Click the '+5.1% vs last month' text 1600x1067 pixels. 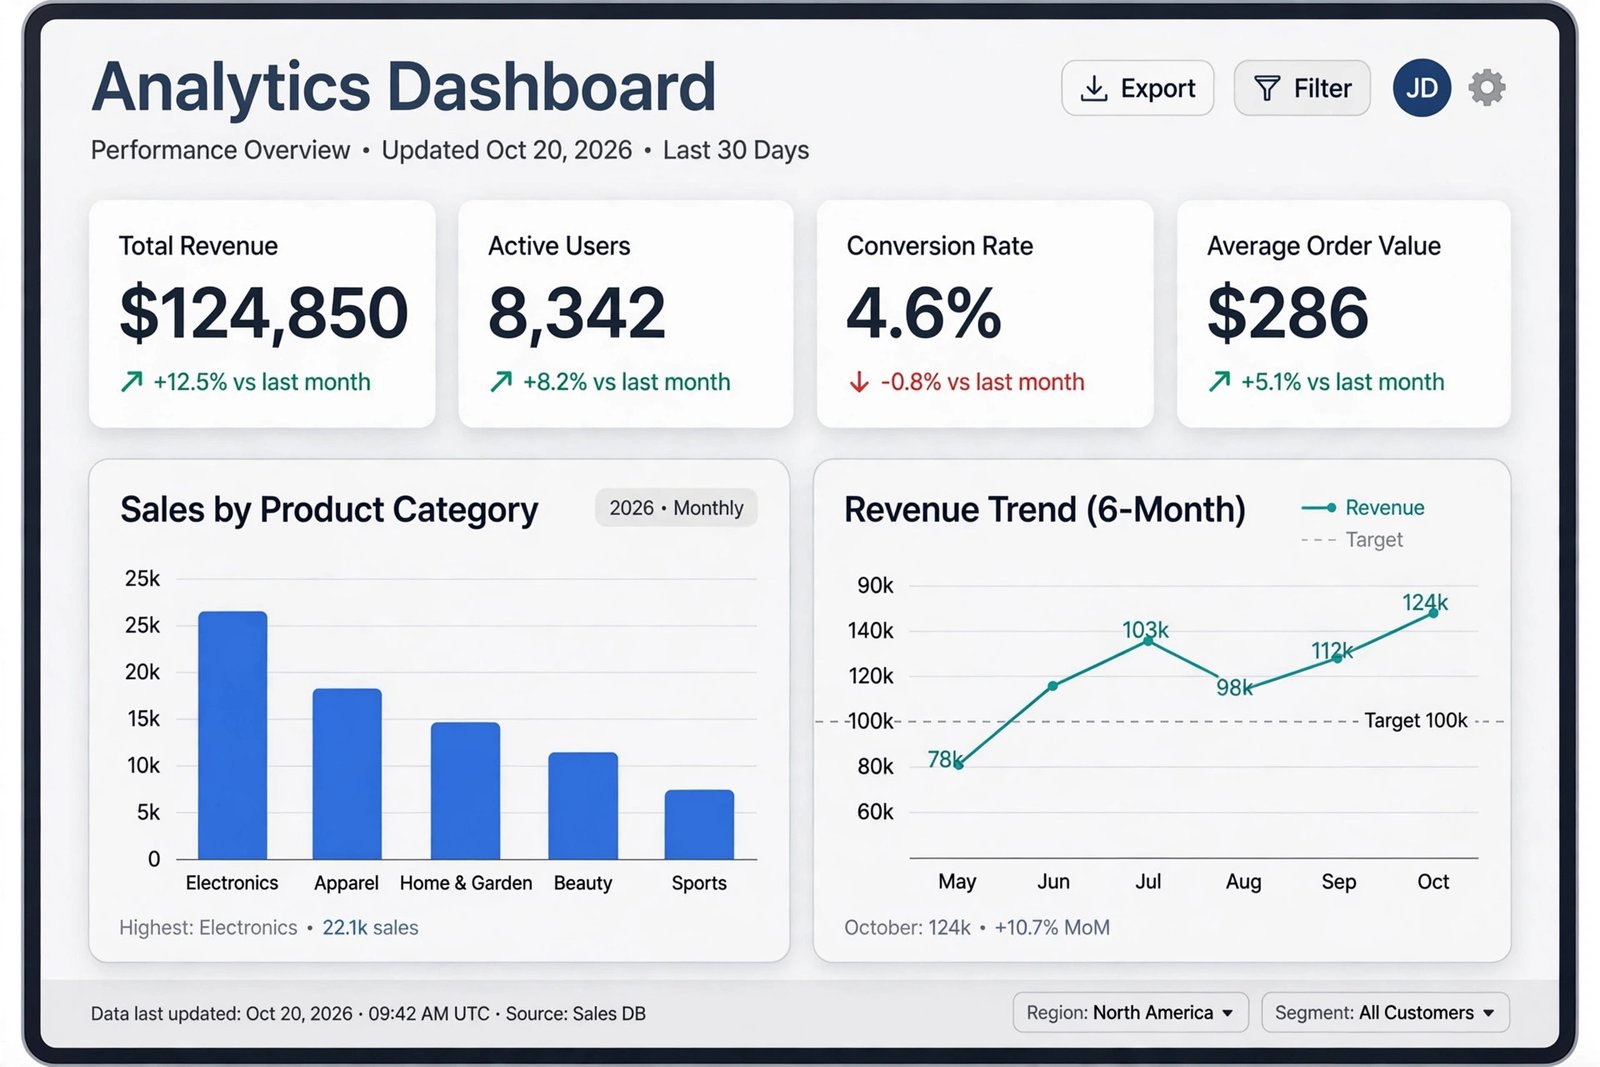[x=1343, y=382]
